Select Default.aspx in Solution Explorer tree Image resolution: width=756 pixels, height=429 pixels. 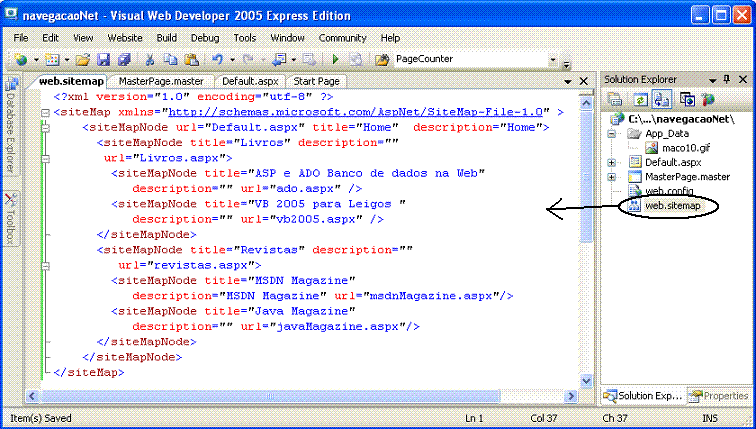[x=673, y=162]
